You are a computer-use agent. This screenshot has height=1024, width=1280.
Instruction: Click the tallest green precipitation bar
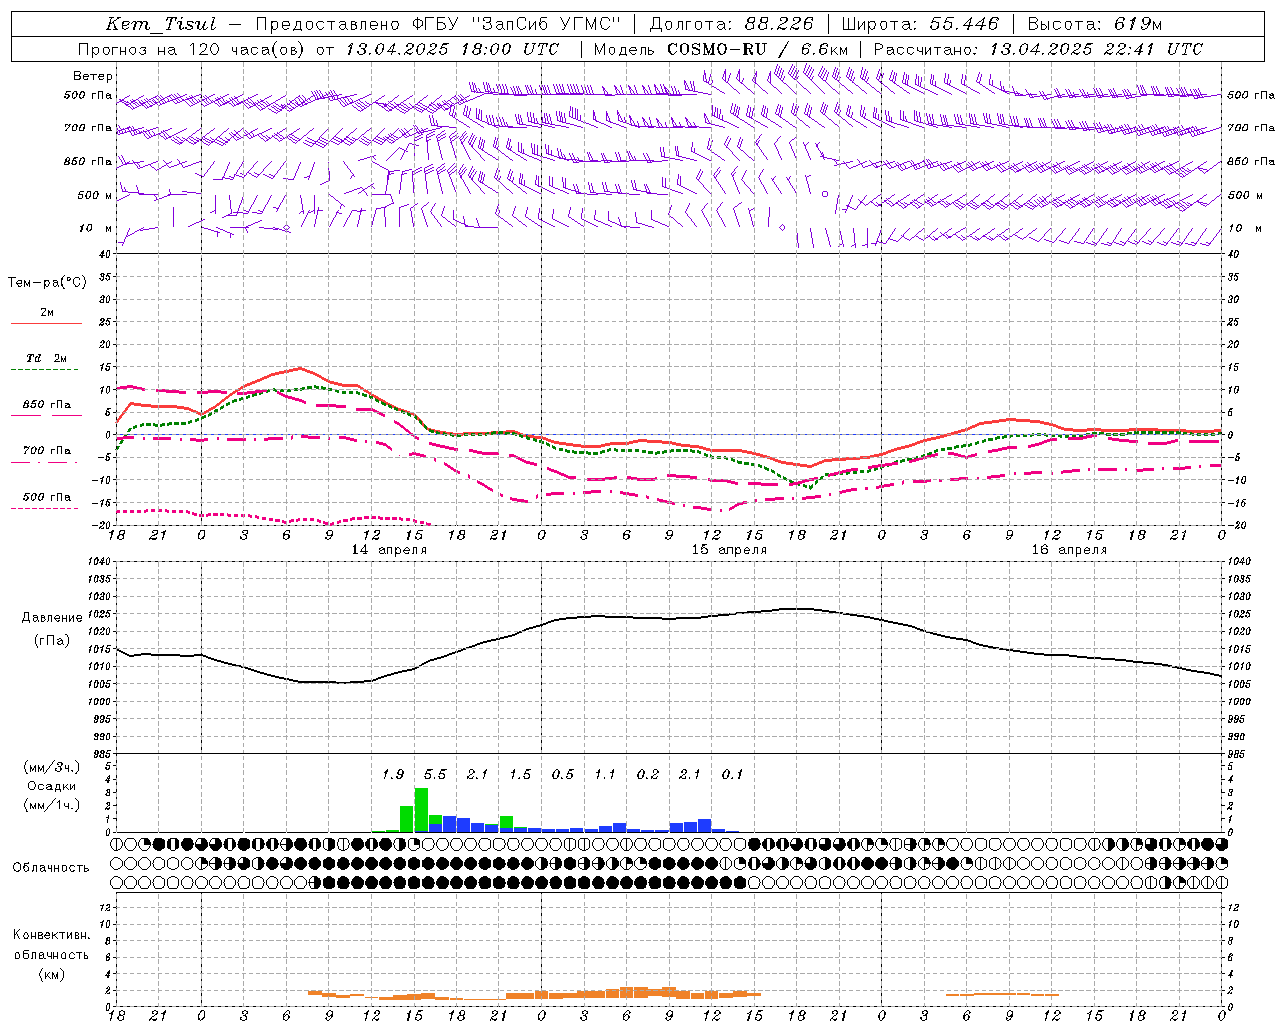click(x=421, y=810)
